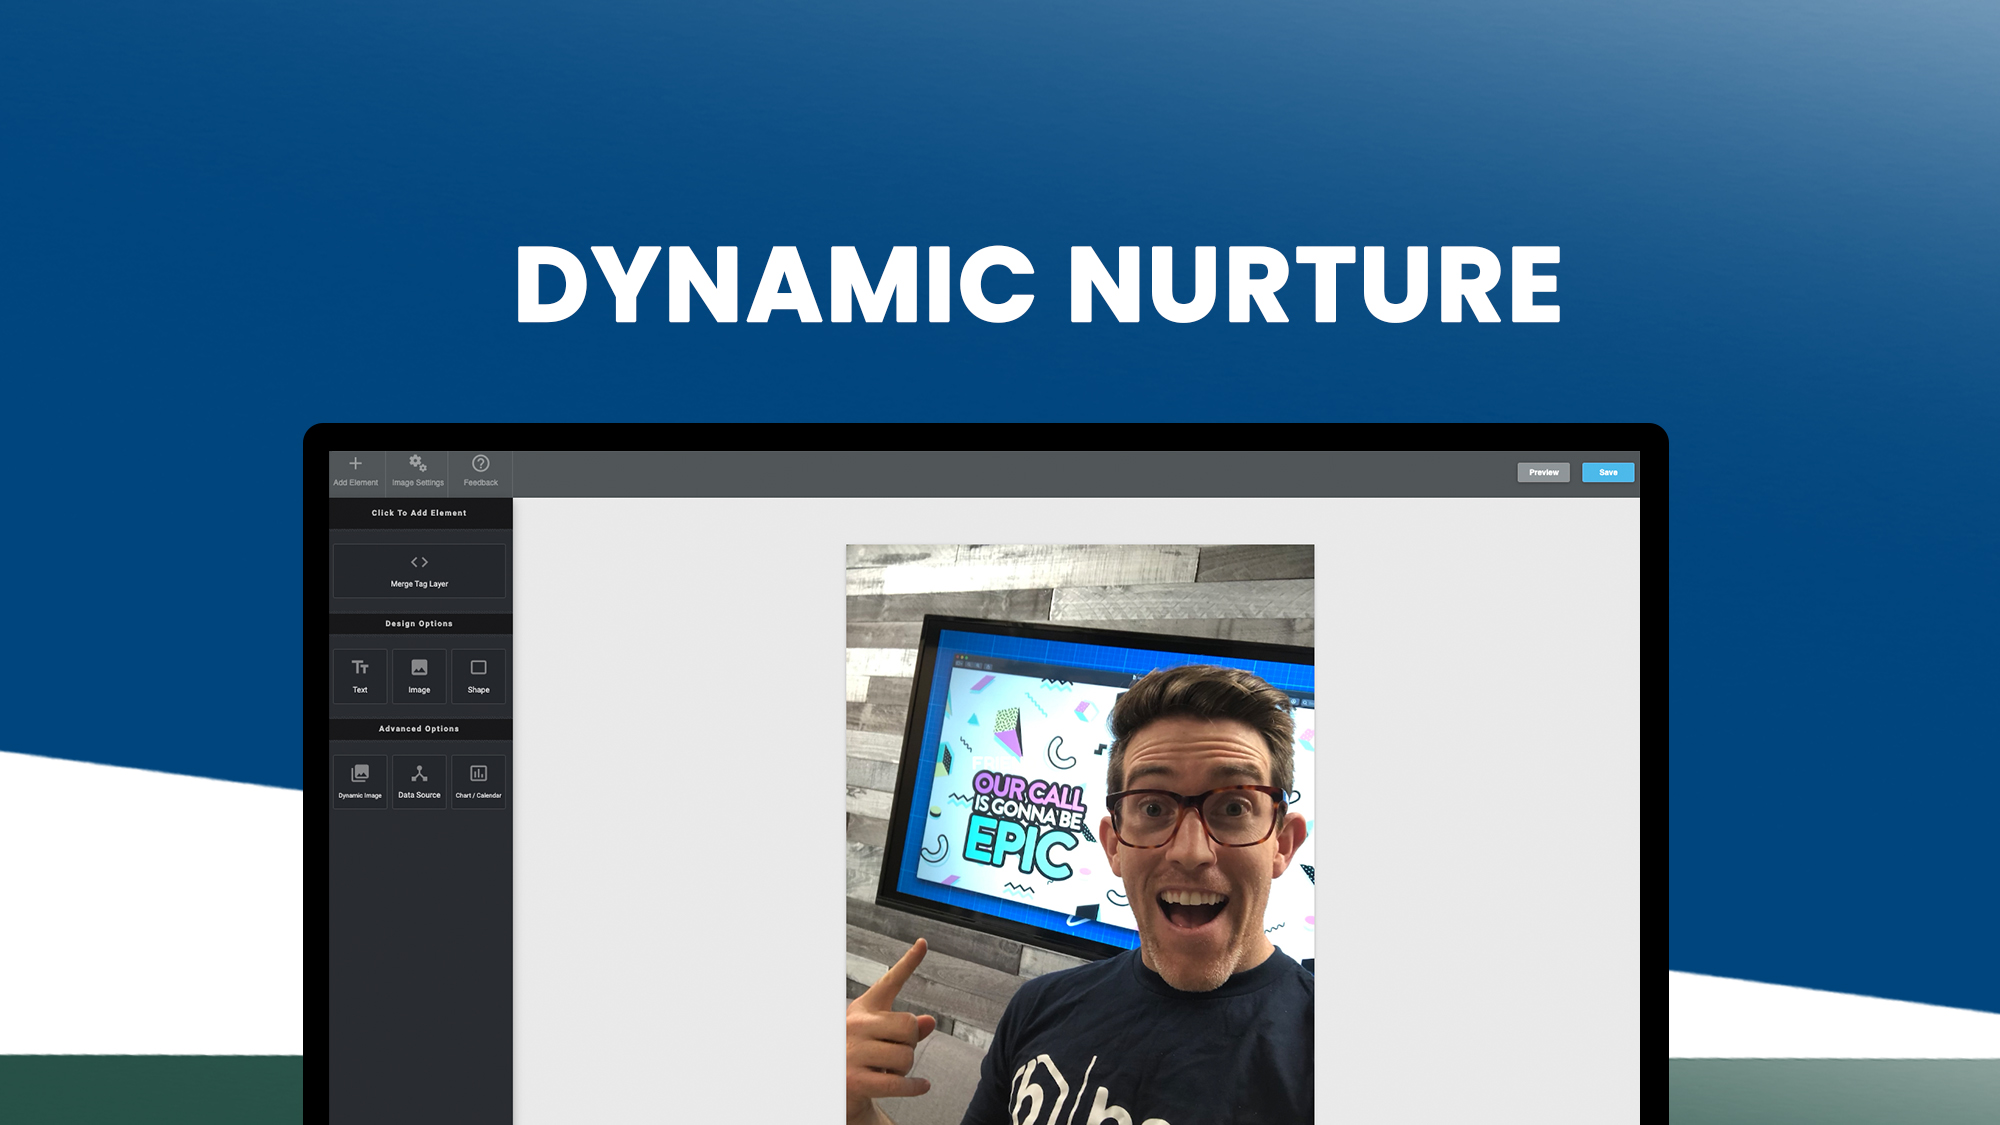Click the Image Settings gear icon

(x=417, y=463)
